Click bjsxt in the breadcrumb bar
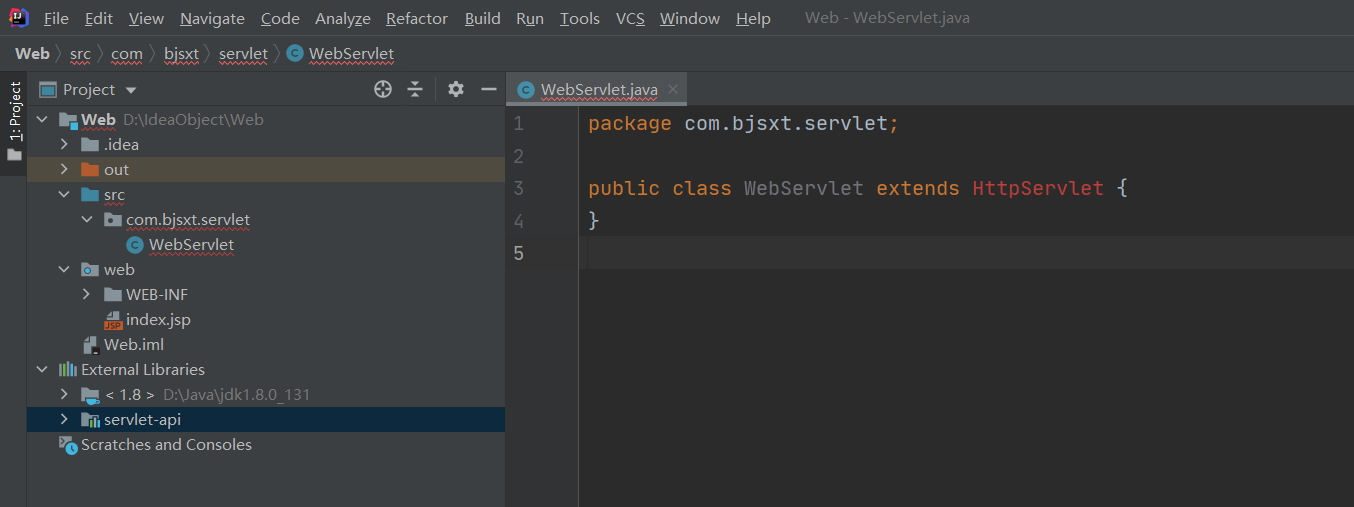The width and height of the screenshot is (1354, 507). click(181, 53)
